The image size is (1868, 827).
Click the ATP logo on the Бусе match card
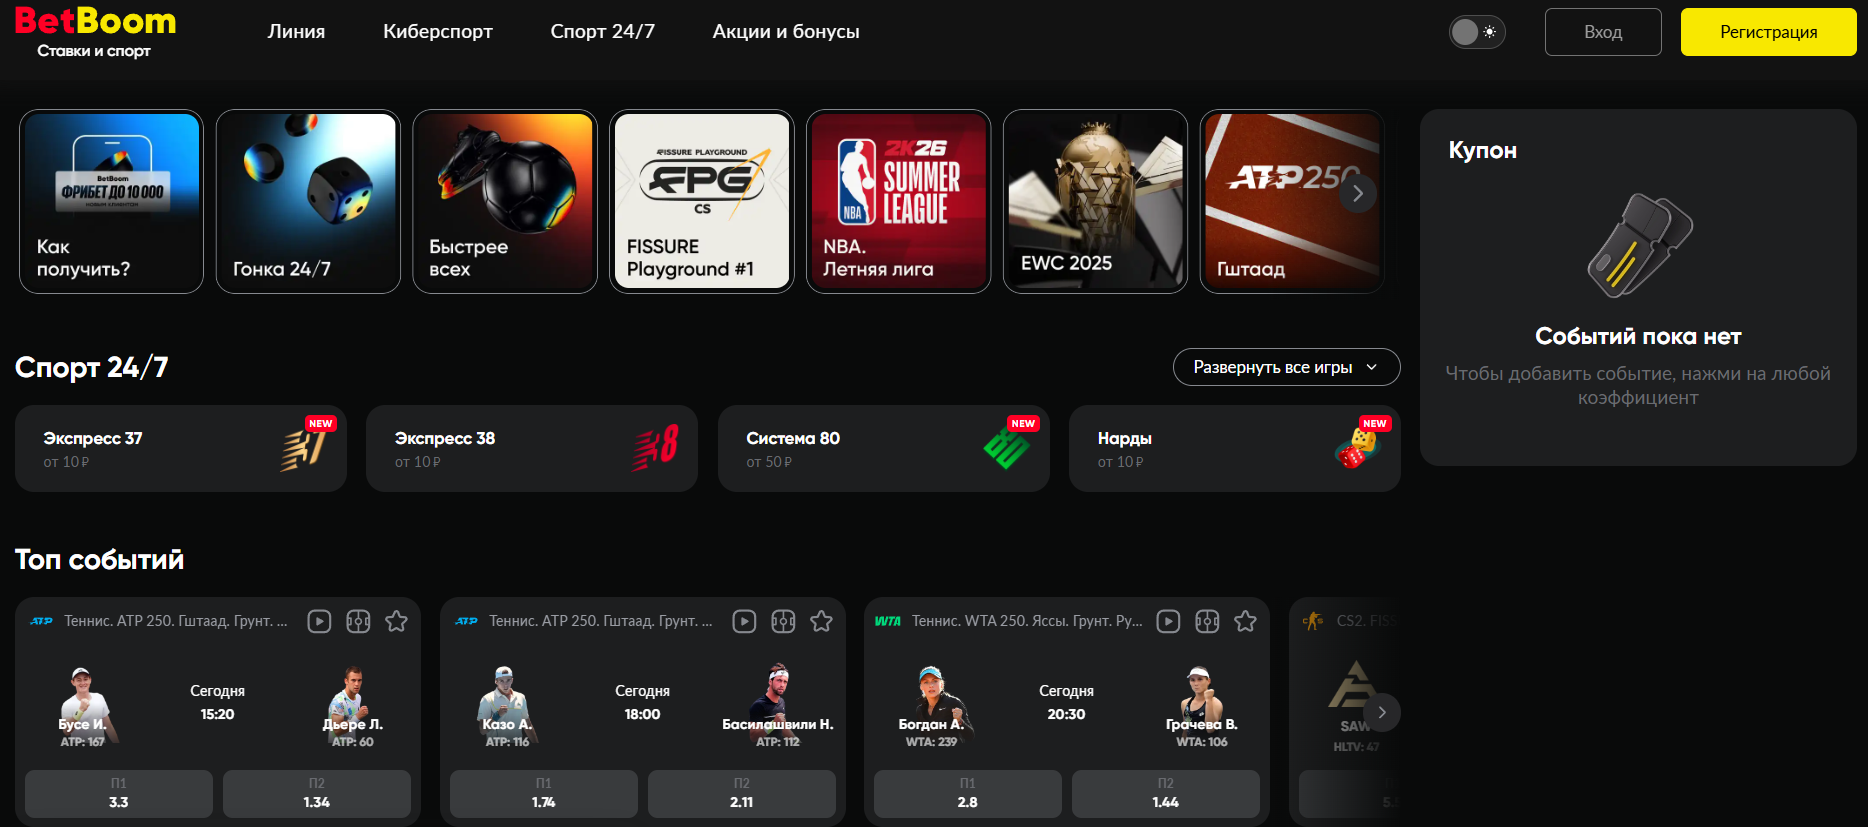(41, 621)
